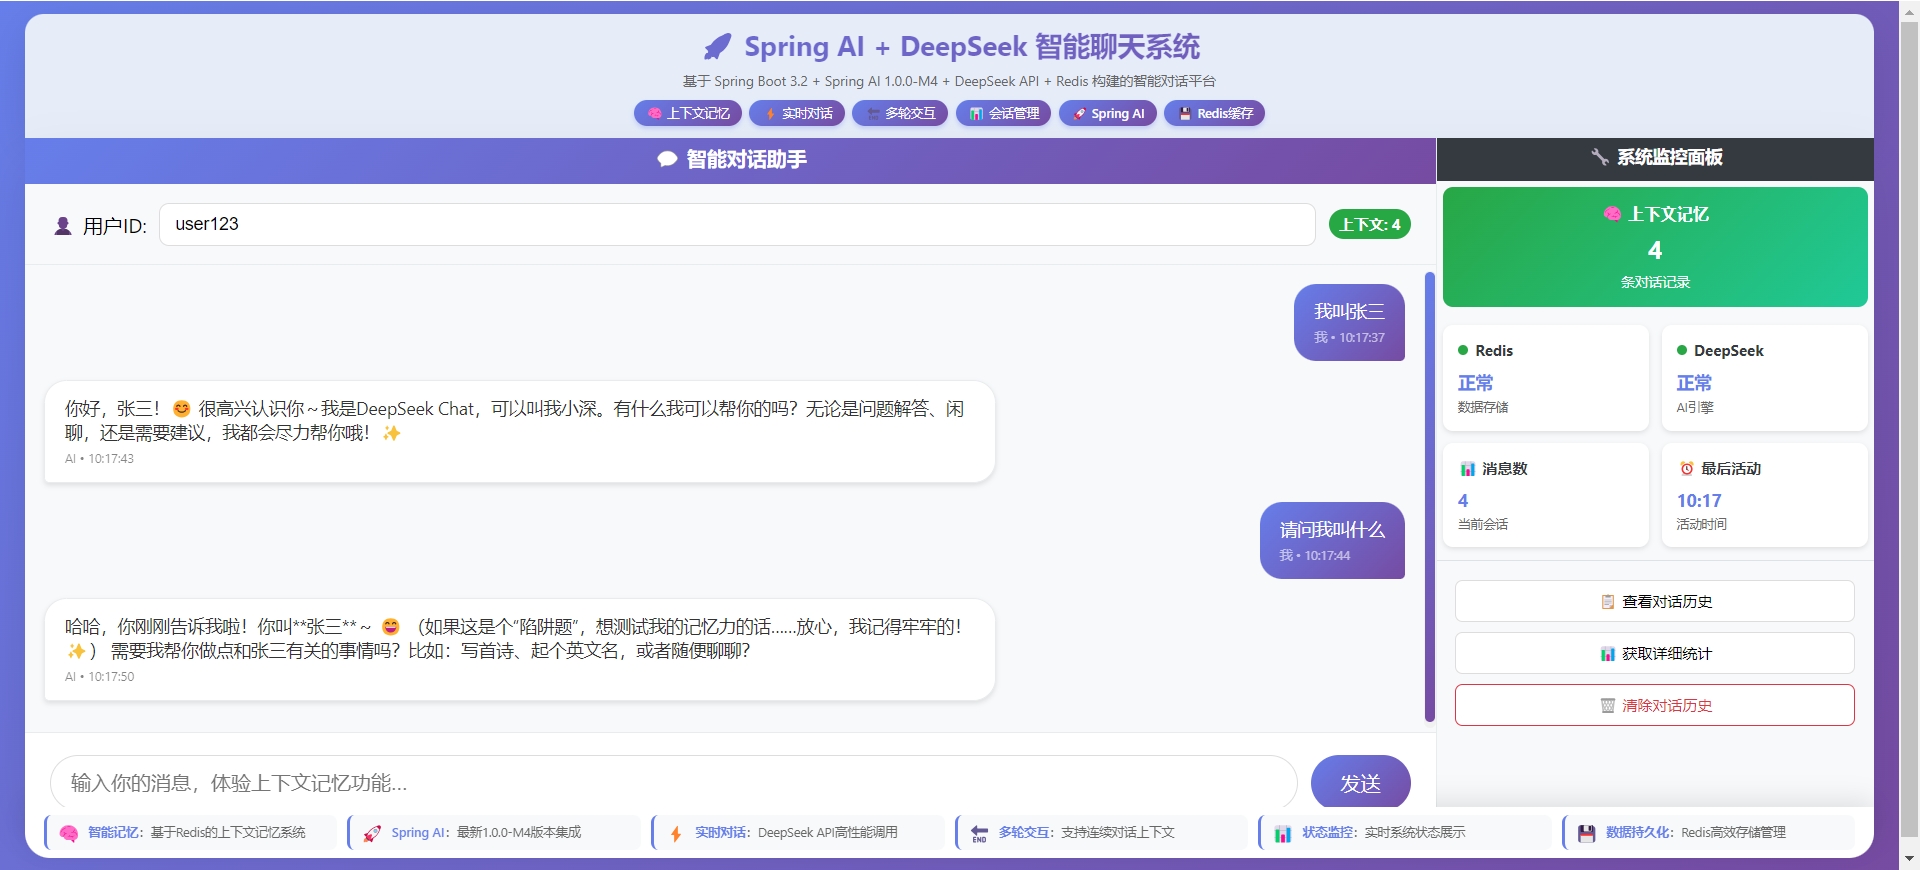Click the trash icon on 清除对话历史 button
This screenshot has width=1920, height=870.
(1608, 706)
